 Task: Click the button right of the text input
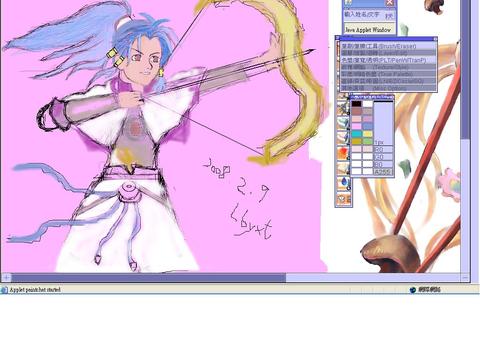click(389, 15)
